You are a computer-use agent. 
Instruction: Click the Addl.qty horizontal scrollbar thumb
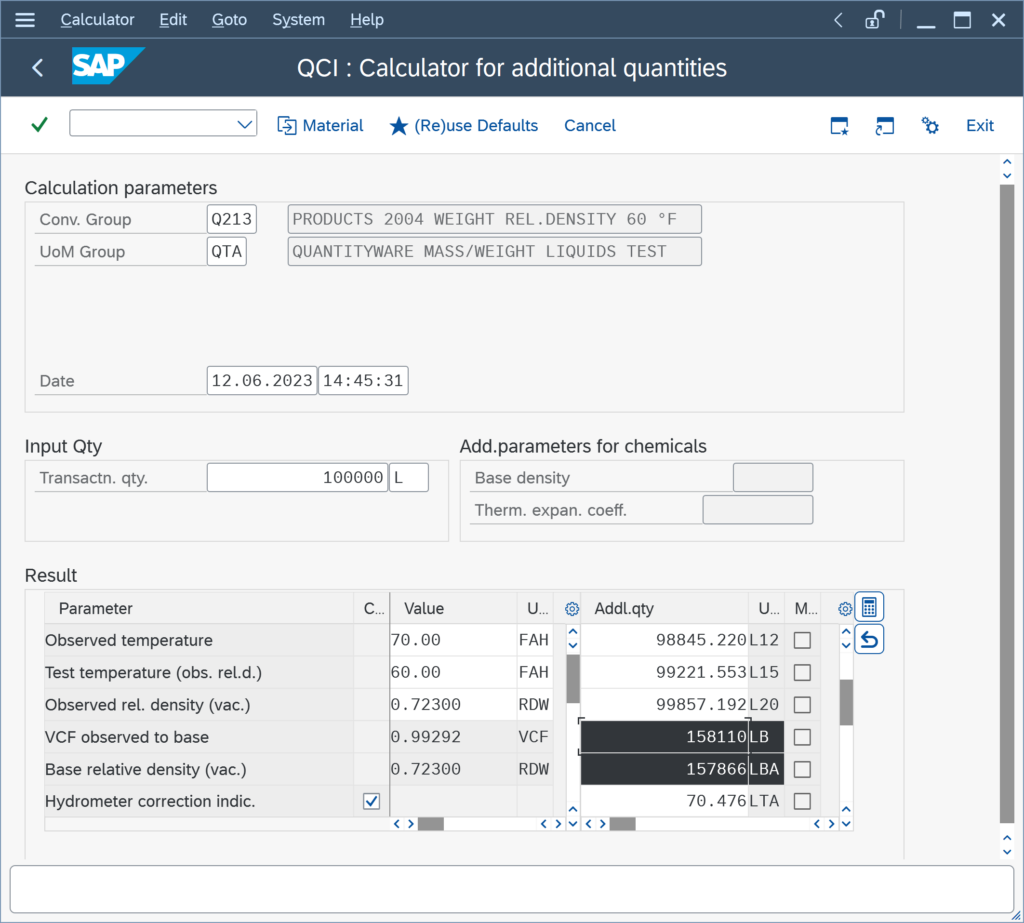622,824
